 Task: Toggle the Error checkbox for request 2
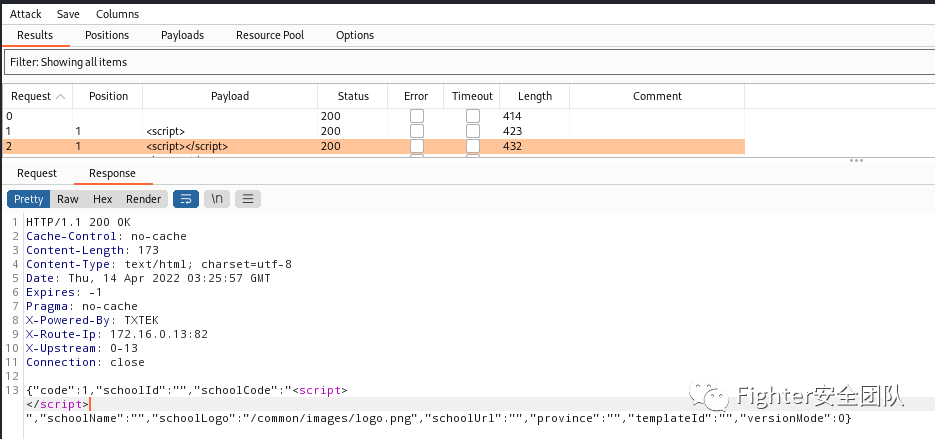coord(416,146)
